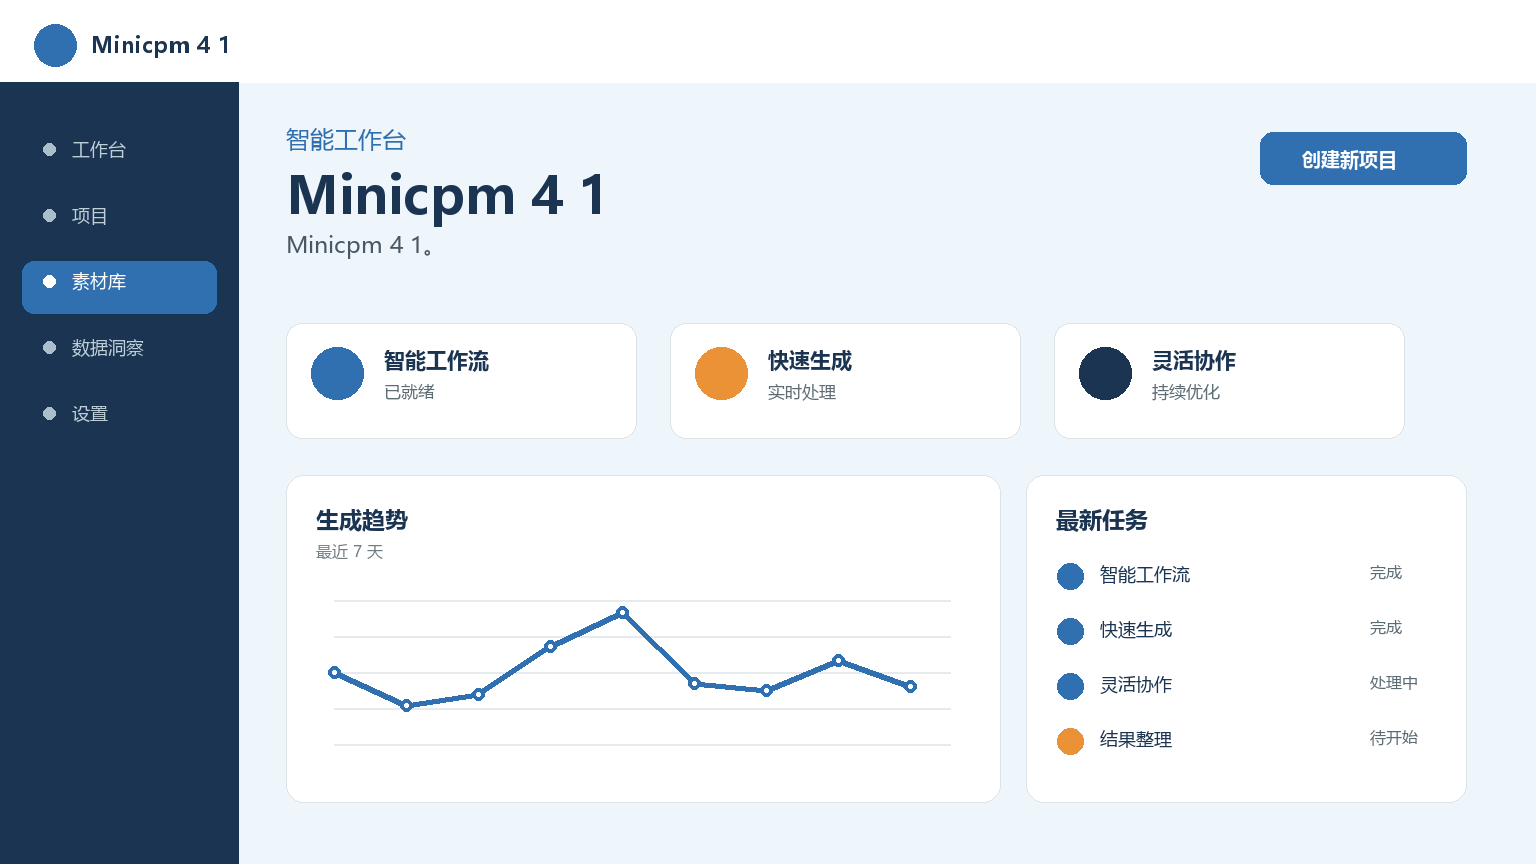Click the 实时处理 status text
Viewport: 1536px width, 864px height.
pos(802,392)
